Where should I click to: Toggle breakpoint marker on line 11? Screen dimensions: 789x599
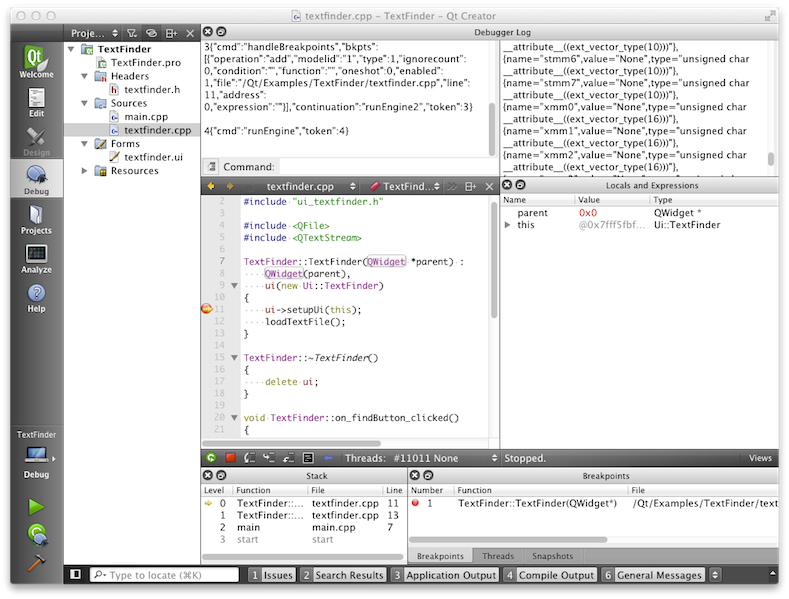point(206,309)
